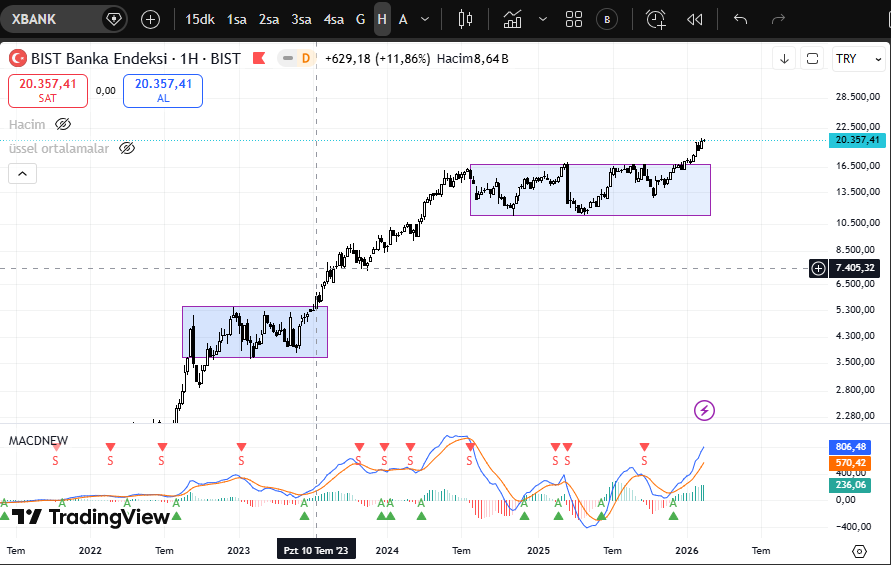The height and width of the screenshot is (565, 891).
Task: Click the Turkish flag symbol logo
Action: coord(18,58)
